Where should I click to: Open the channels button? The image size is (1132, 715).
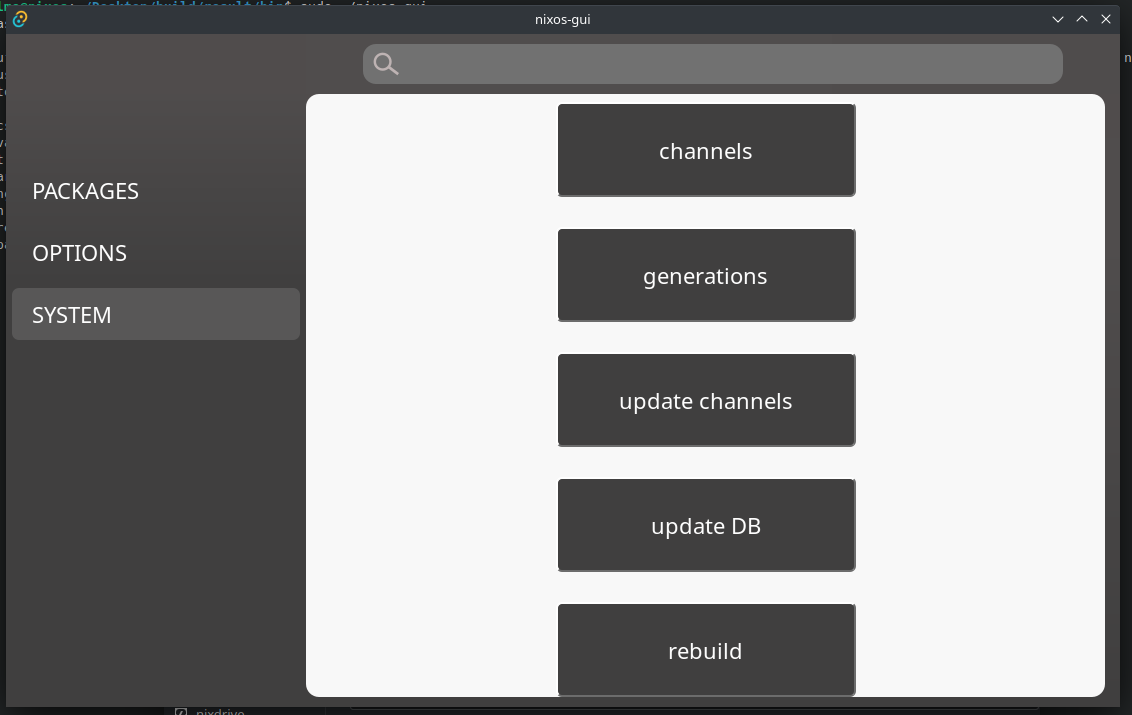(706, 150)
